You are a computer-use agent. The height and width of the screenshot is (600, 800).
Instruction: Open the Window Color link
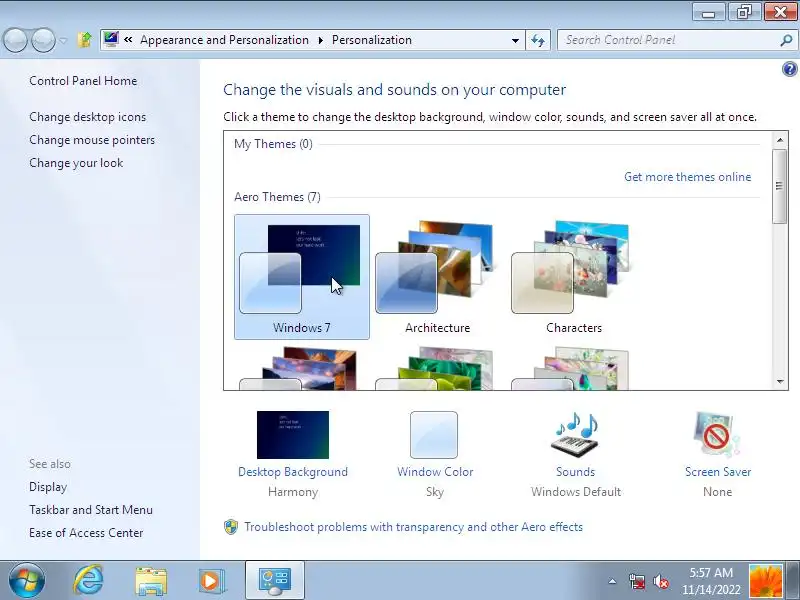[x=435, y=472]
